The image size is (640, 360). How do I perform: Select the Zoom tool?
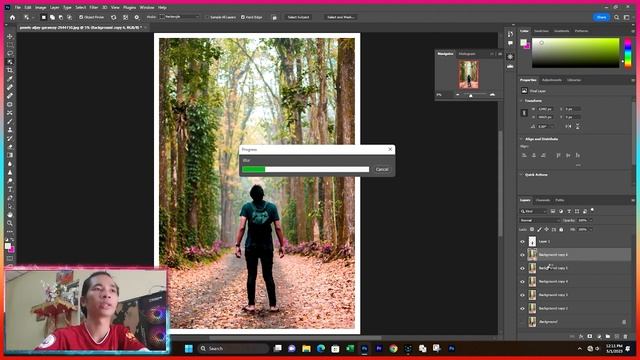click(10, 223)
